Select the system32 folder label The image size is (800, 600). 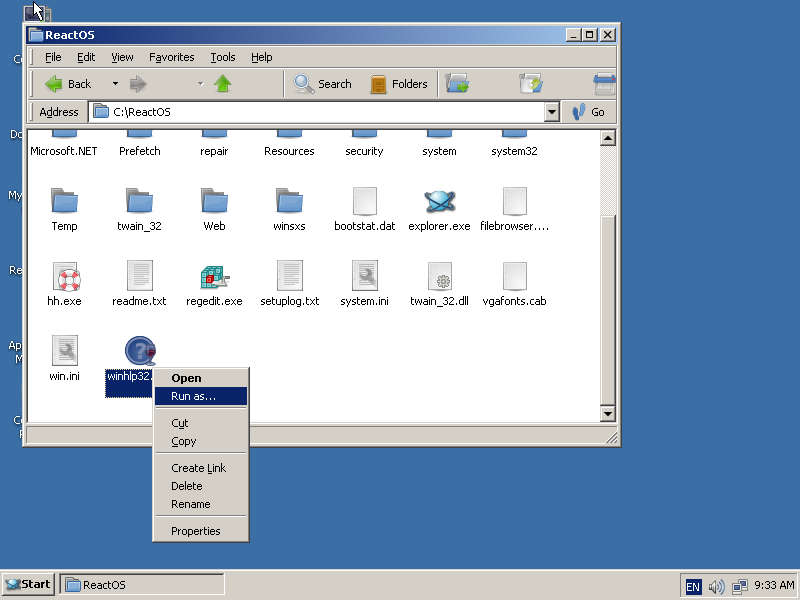(514, 152)
